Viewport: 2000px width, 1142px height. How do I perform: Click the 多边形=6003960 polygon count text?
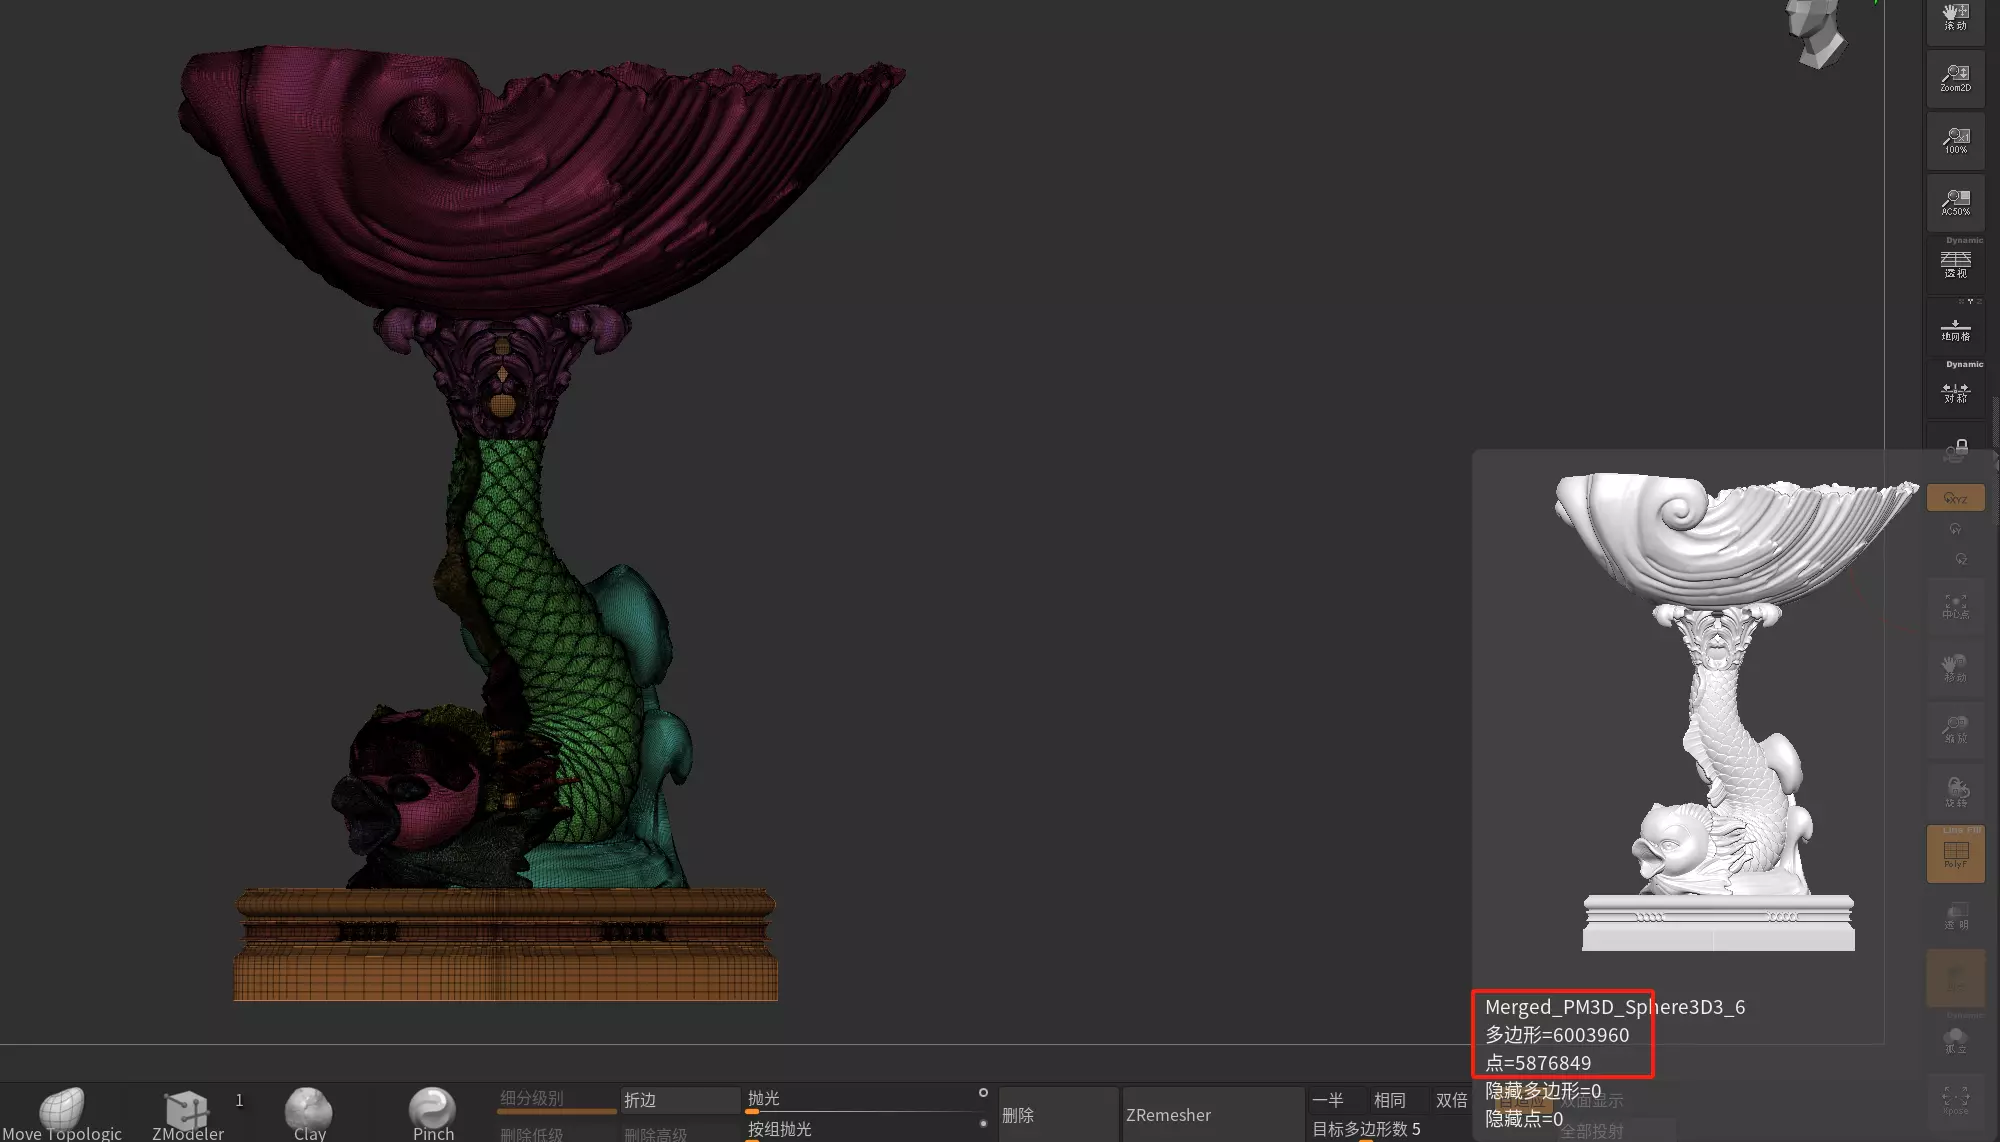click(1557, 1035)
